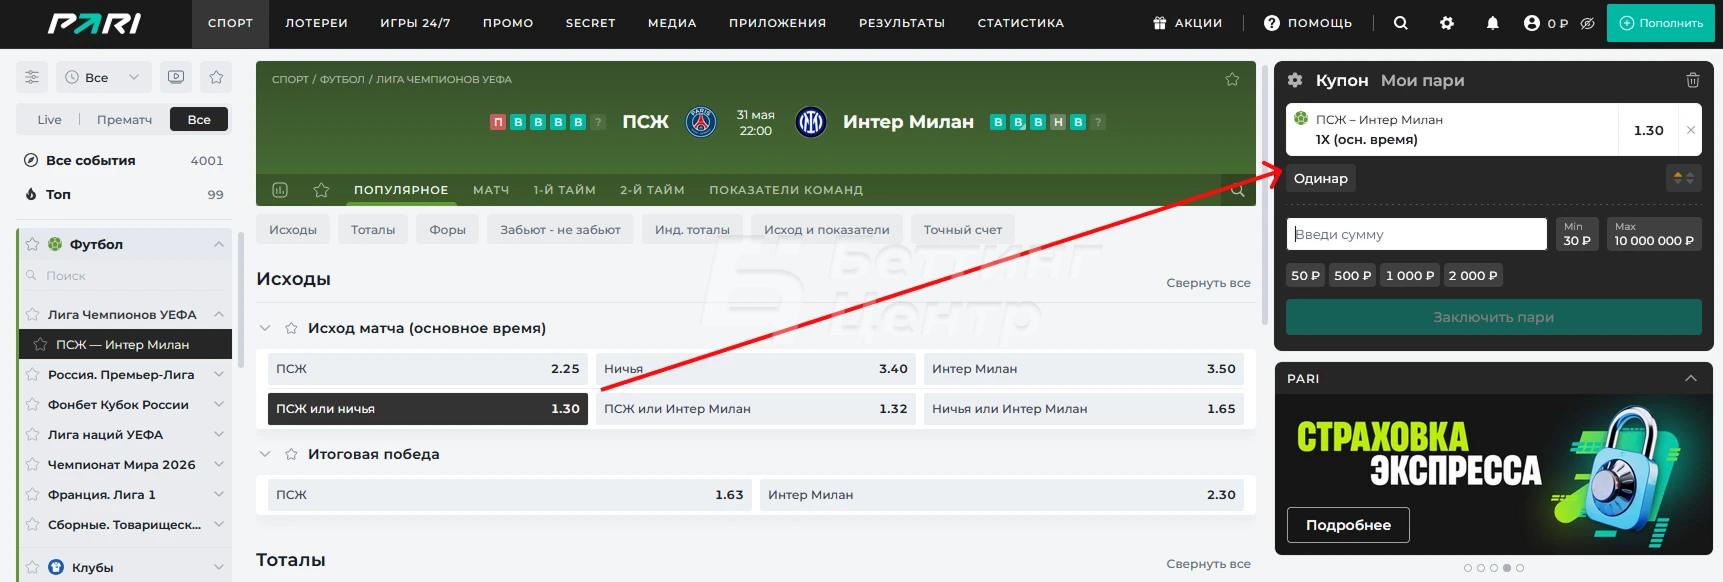The width and height of the screenshot is (1723, 582).
Task: Expand Клубы section
Action: [x=218, y=567]
